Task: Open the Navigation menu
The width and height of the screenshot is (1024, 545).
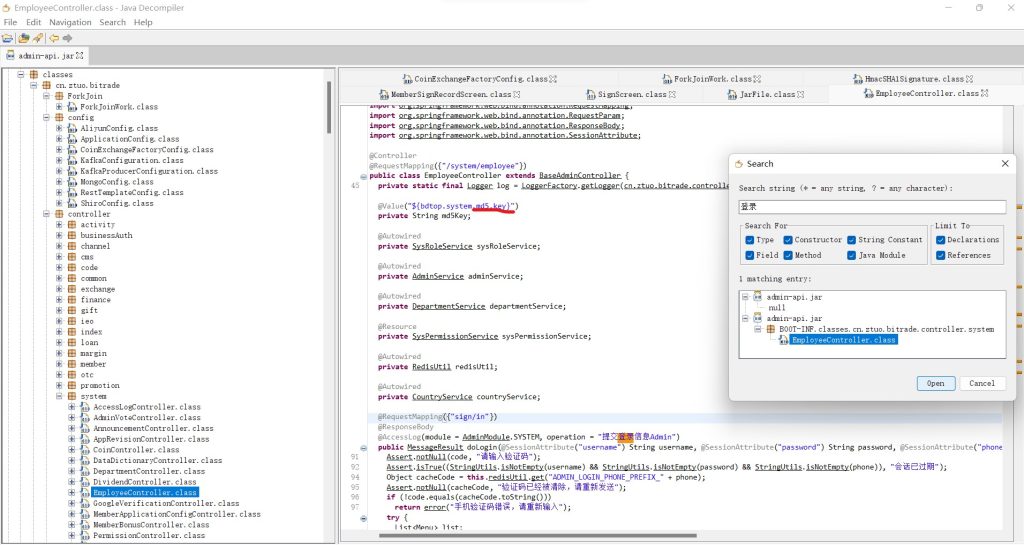Action: pos(70,22)
